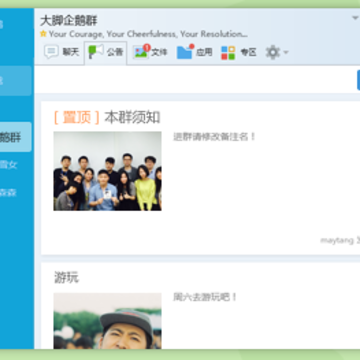360x360 pixels.
Task: Click the group name 大脚企鹅群 title
Action: tap(68, 21)
